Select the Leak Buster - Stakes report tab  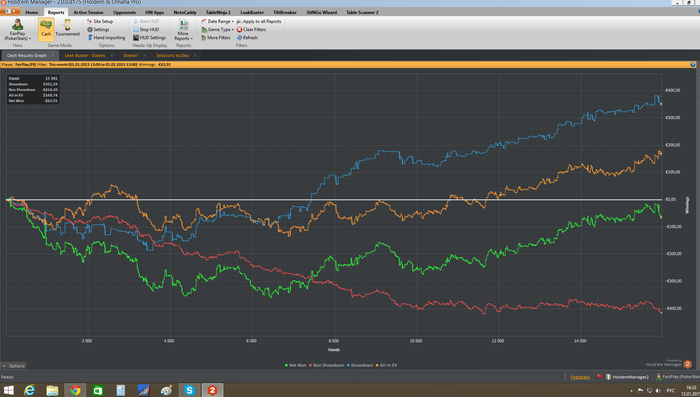85,55
